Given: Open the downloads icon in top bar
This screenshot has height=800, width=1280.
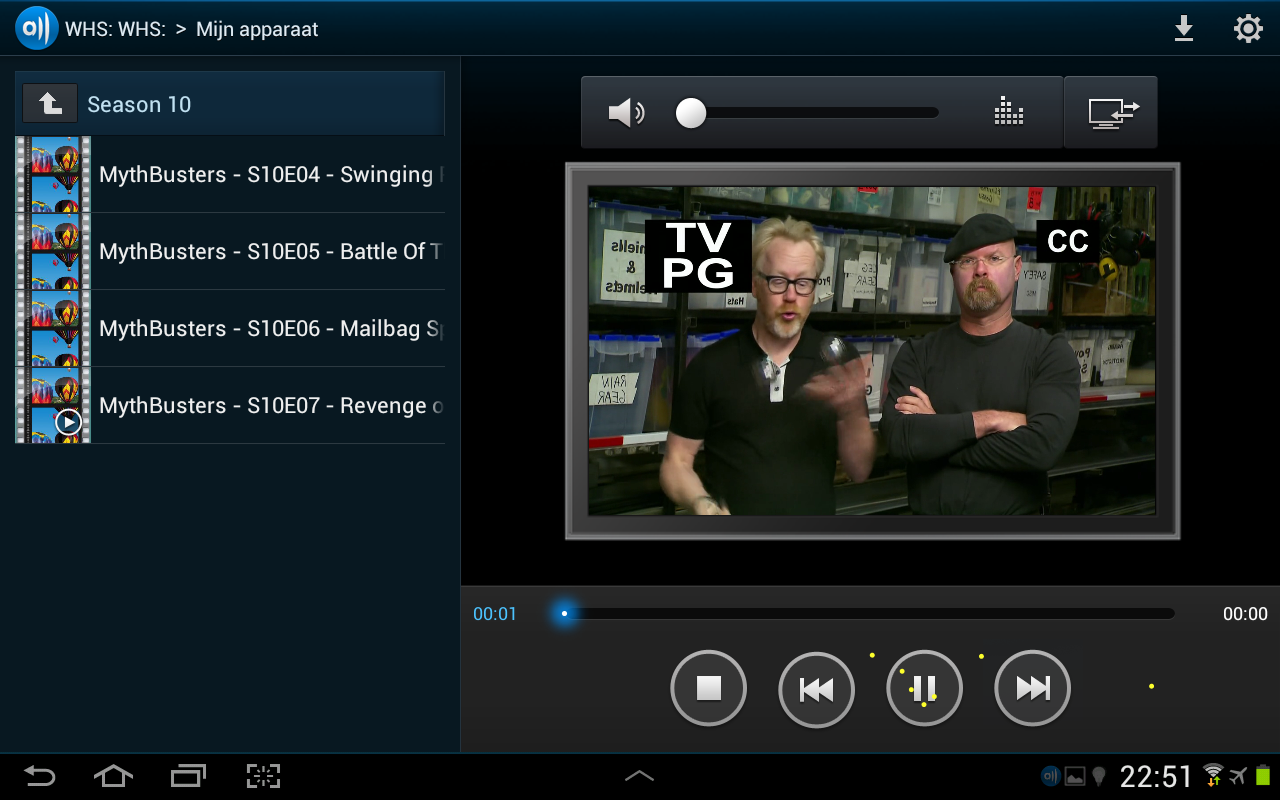Looking at the screenshot, I should [x=1184, y=28].
